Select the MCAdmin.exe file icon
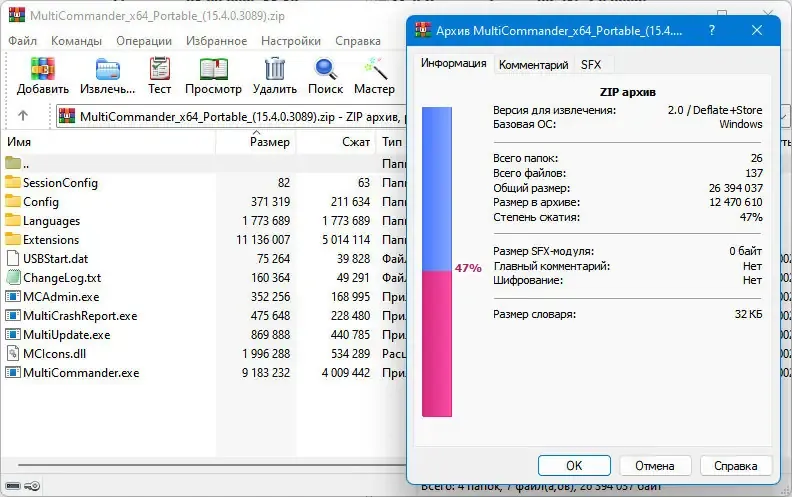792x497 pixels. click(x=13, y=296)
